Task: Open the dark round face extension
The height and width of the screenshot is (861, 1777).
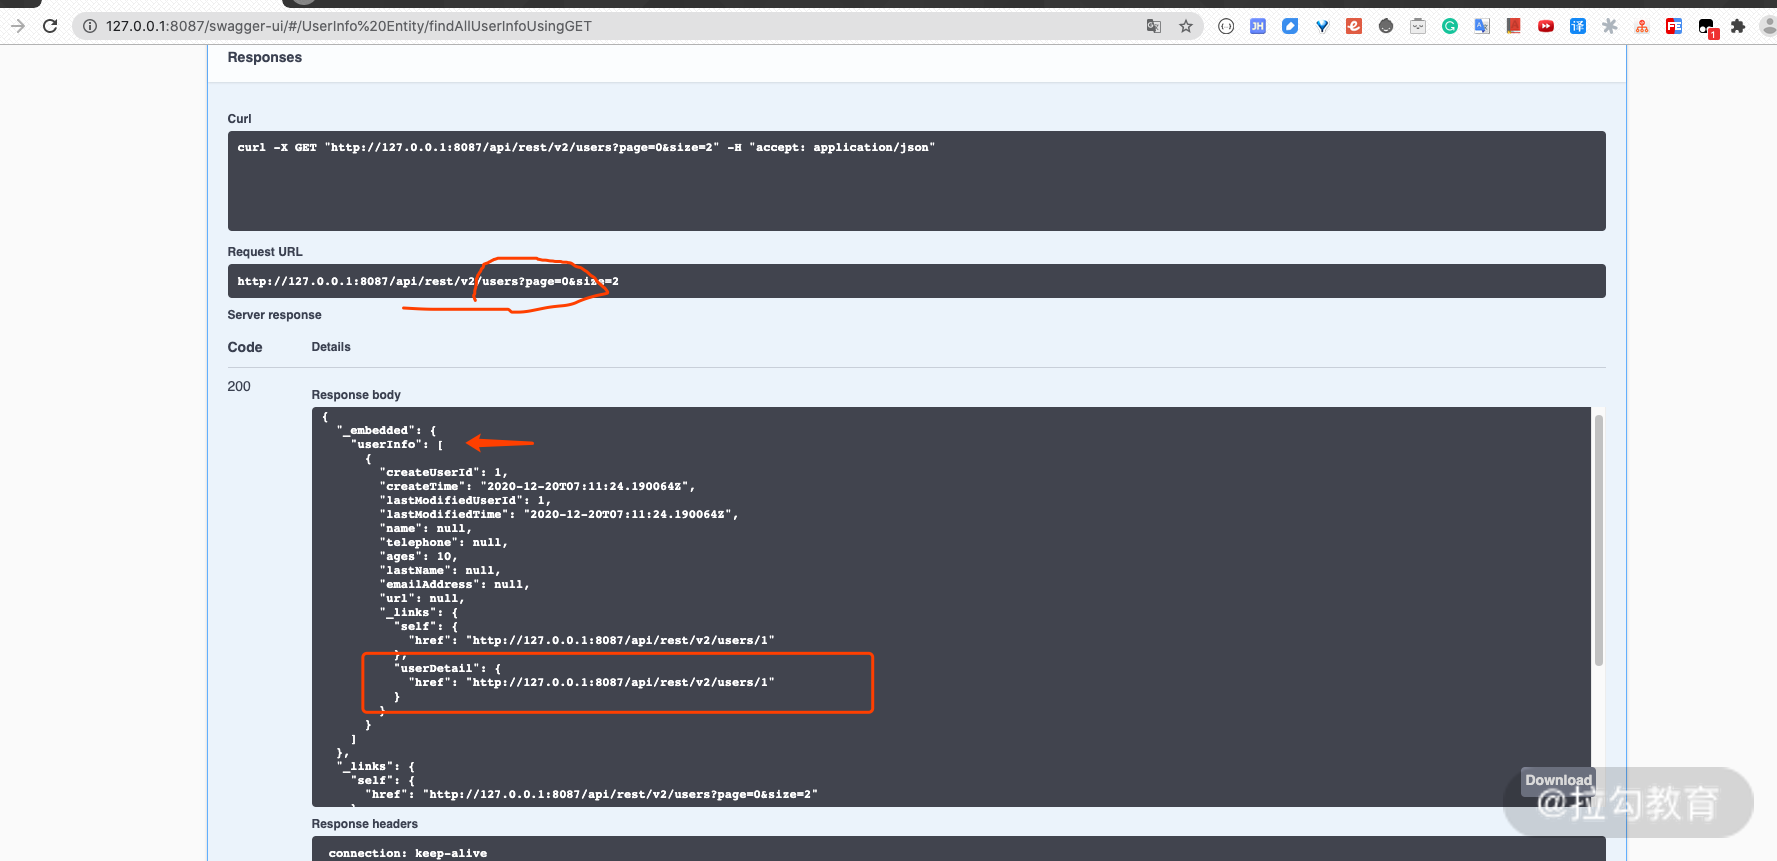Action: (x=1386, y=26)
